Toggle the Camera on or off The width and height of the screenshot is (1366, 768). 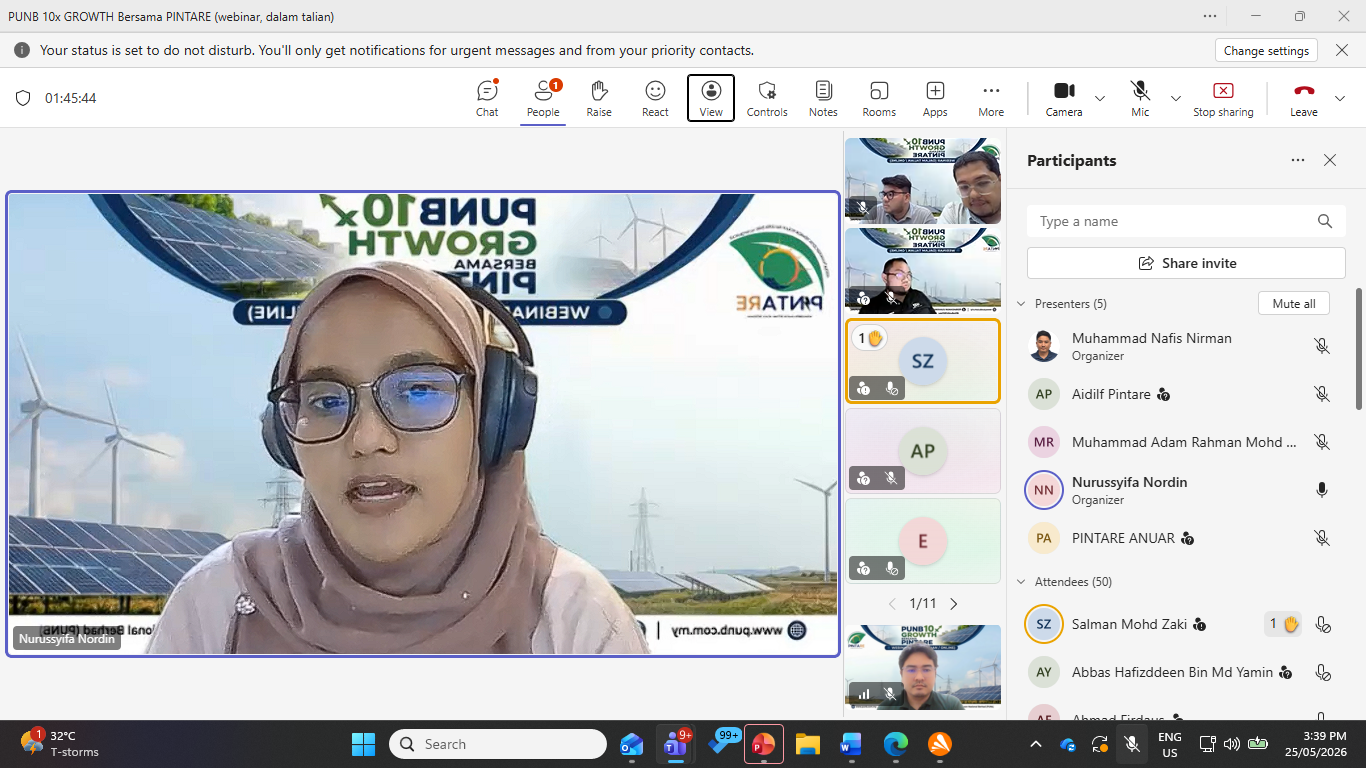pos(1064,98)
